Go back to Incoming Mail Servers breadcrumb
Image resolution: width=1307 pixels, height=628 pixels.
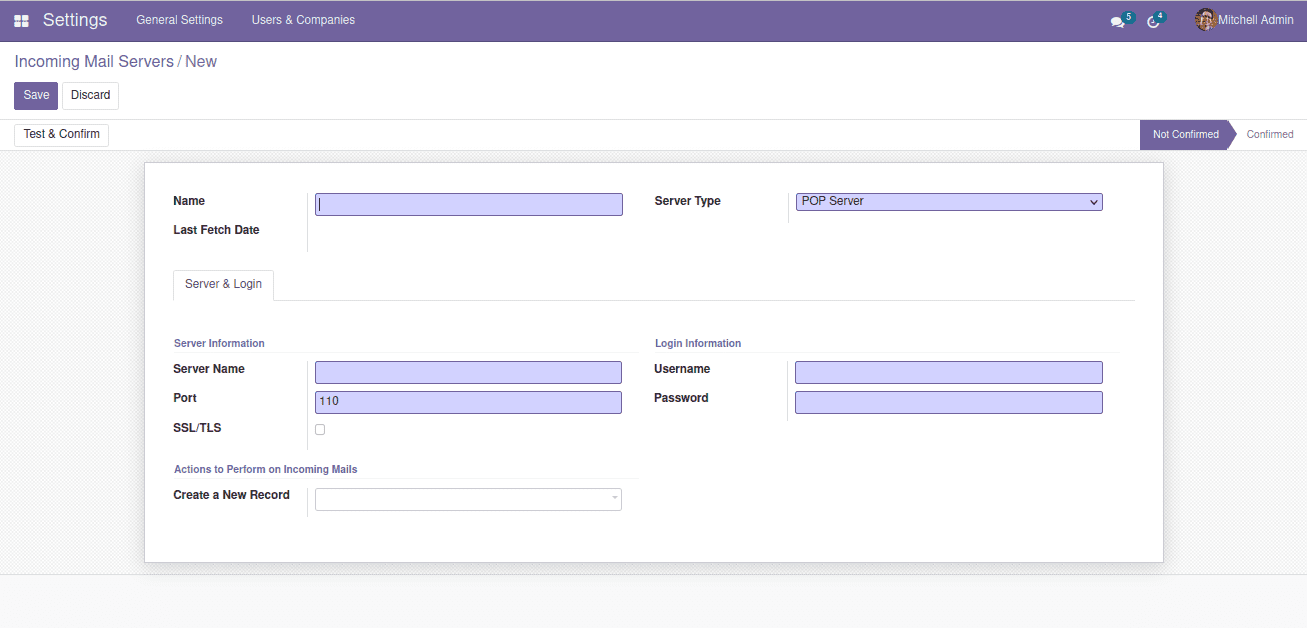(94, 62)
